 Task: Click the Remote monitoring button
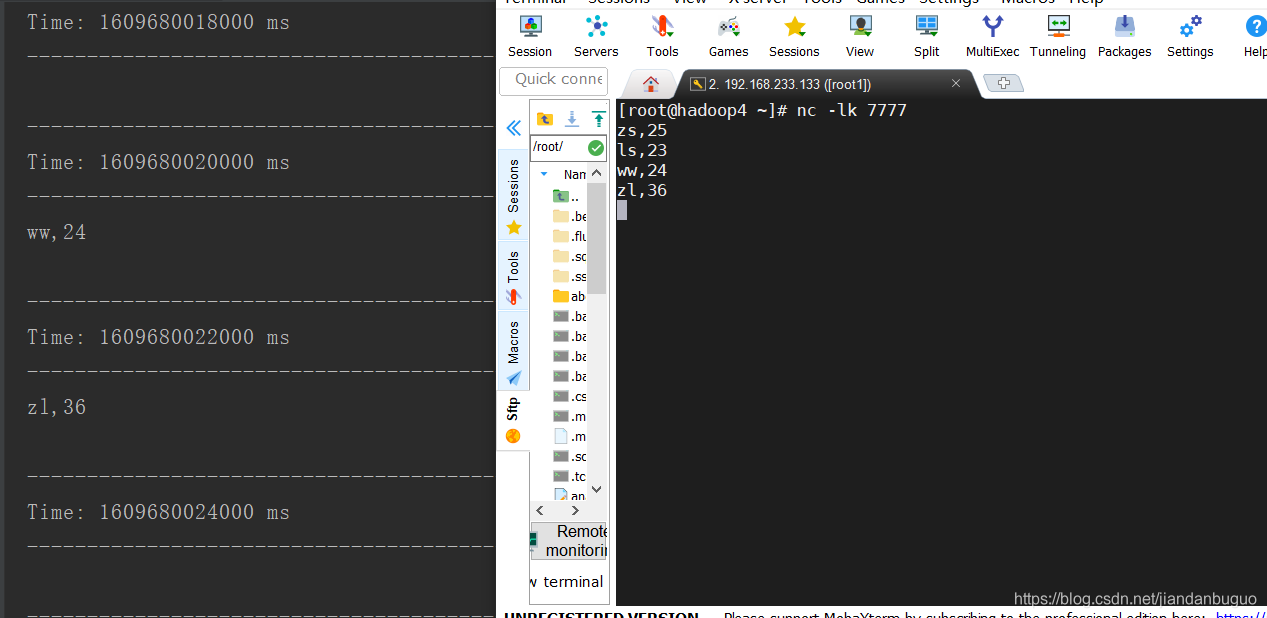pyautogui.click(x=569, y=541)
